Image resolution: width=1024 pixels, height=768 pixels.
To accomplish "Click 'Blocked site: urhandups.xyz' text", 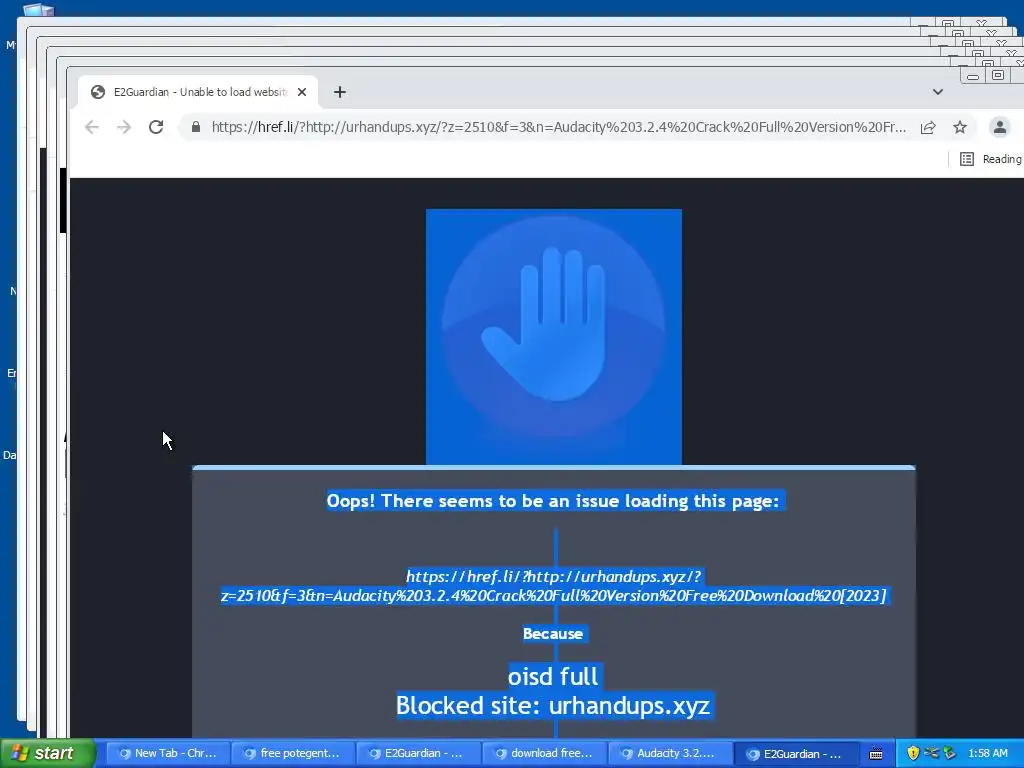I will point(552,705).
